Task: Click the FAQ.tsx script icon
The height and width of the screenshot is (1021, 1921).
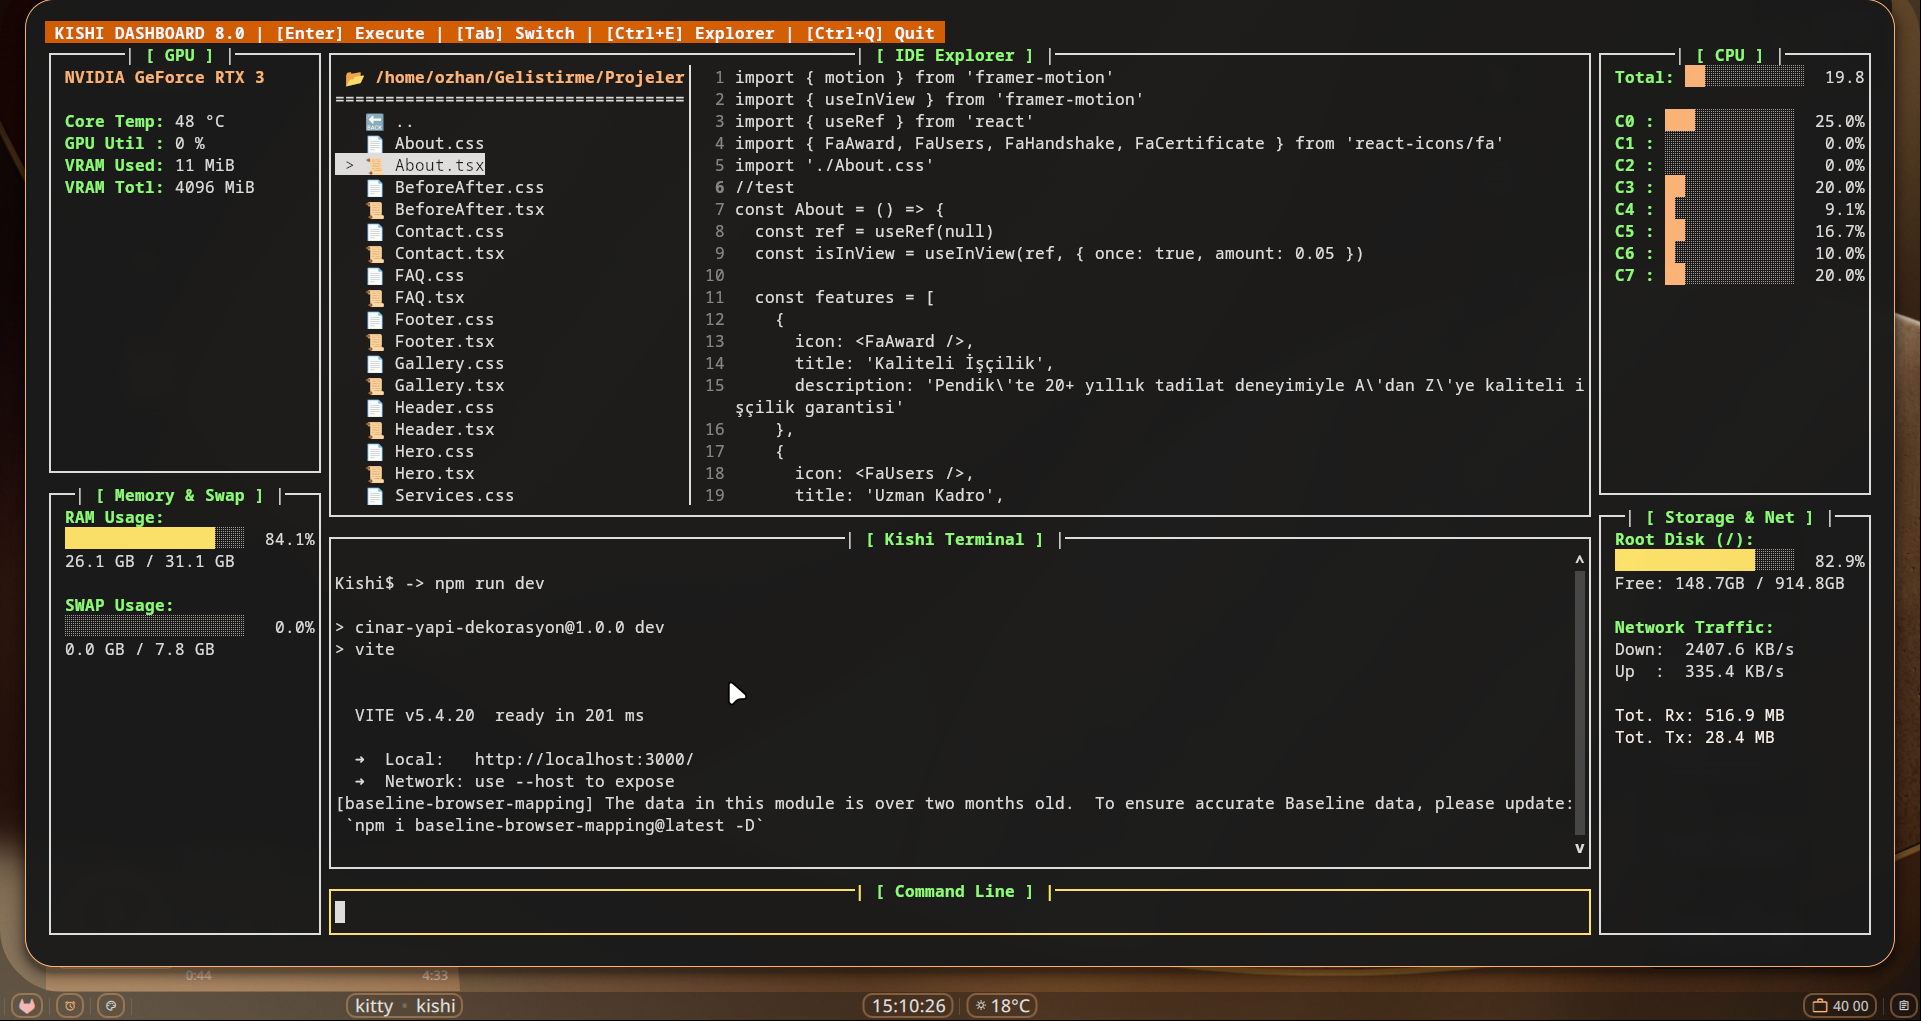Action: point(375,298)
